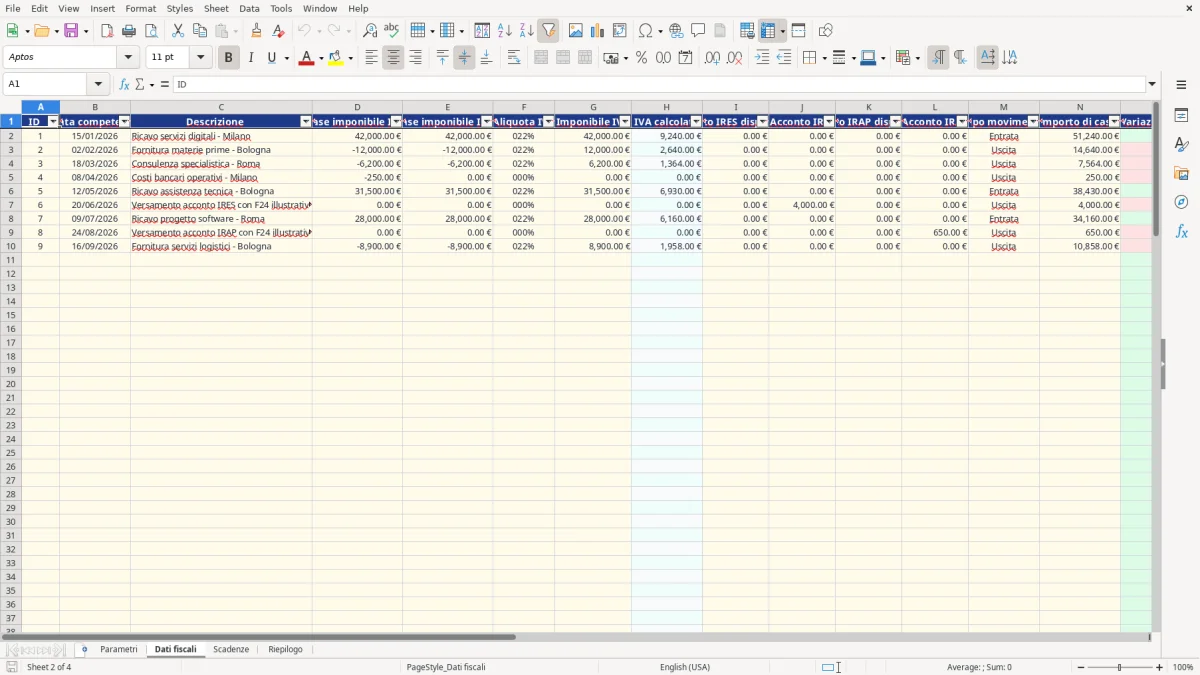Screen dimensions: 1200x675
Task: Run spelling check
Action: 392,31
